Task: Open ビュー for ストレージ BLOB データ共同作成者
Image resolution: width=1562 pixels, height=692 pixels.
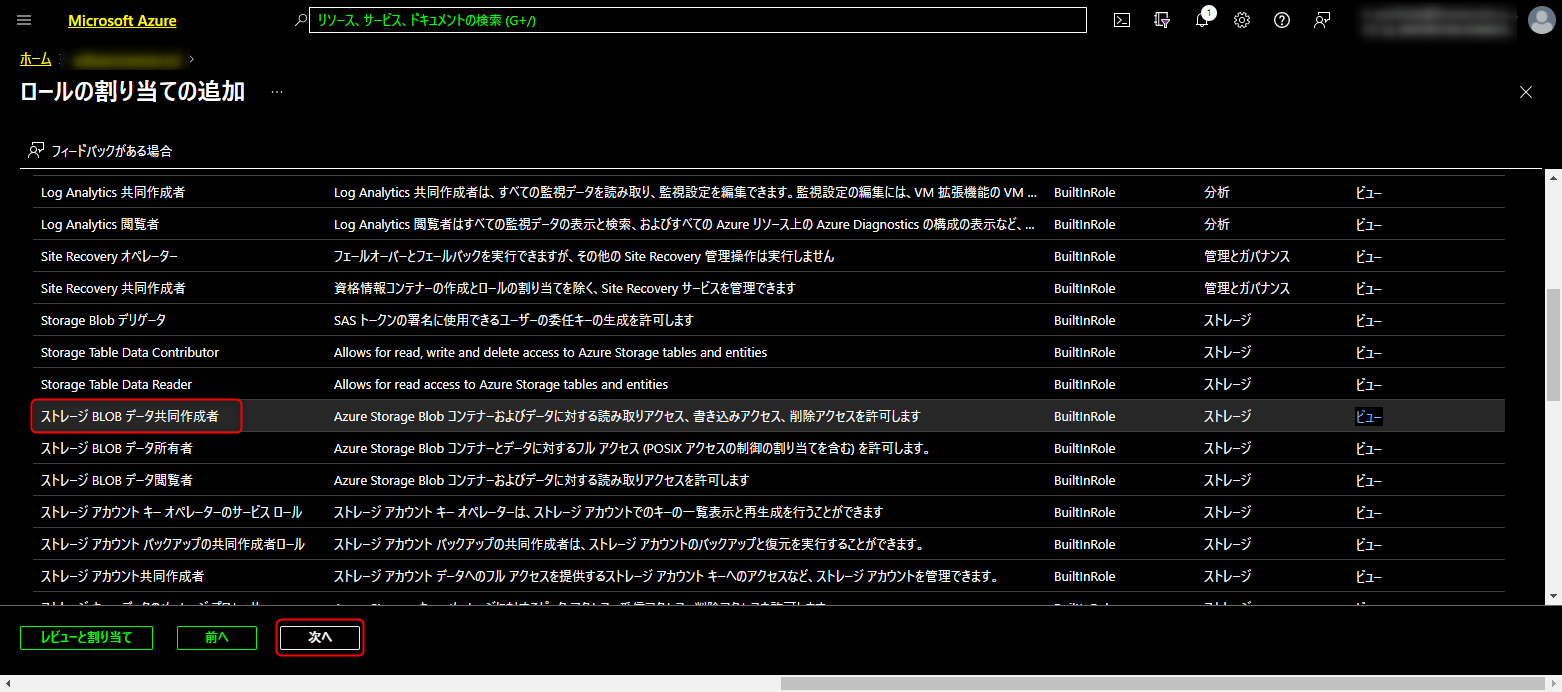Action: click(1369, 416)
